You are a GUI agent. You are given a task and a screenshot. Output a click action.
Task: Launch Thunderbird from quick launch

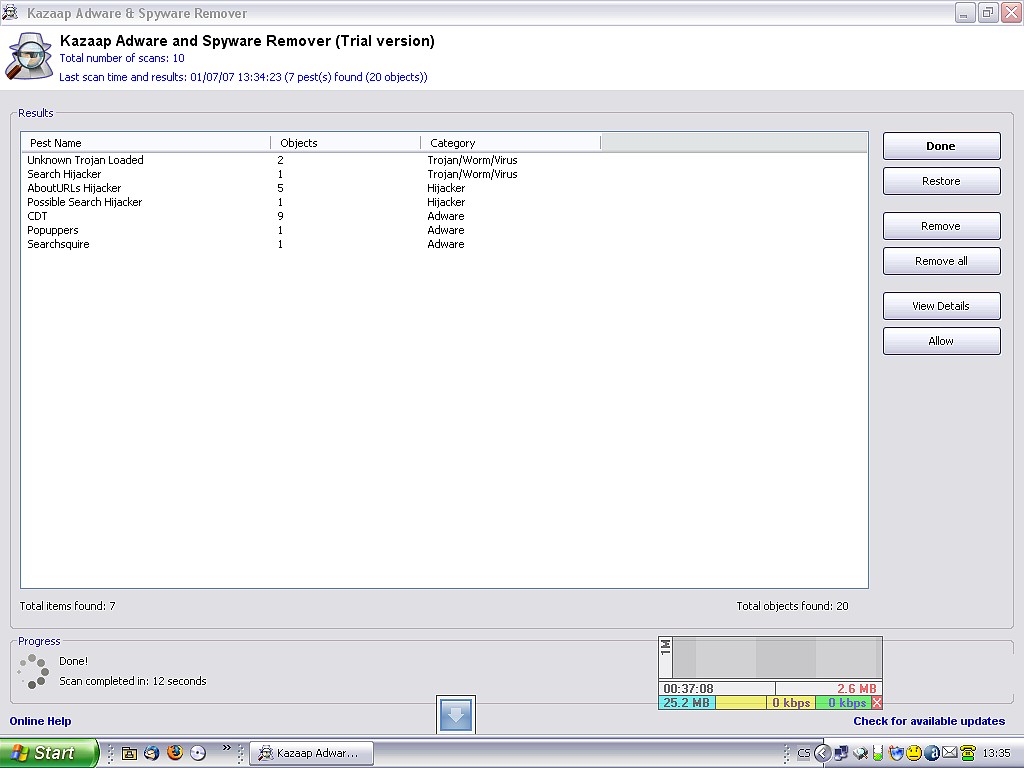point(152,753)
